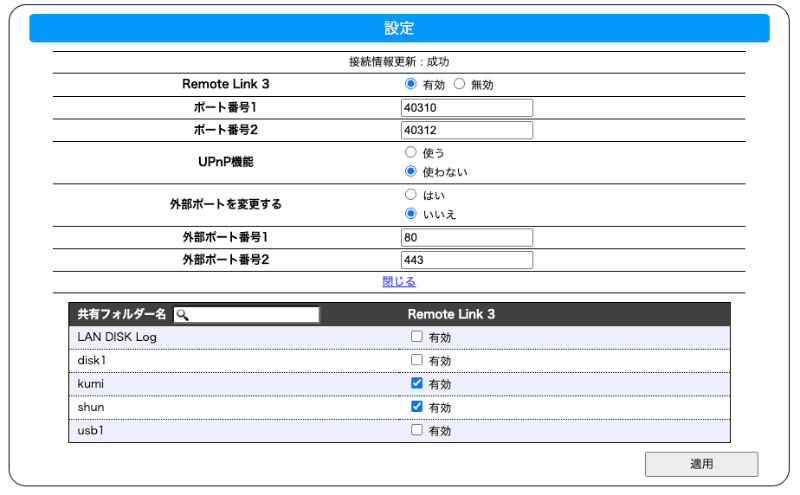Choose いいえ for 外部ポートを変更する
Screen dimensions: 800x495
pyautogui.click(x=411, y=214)
